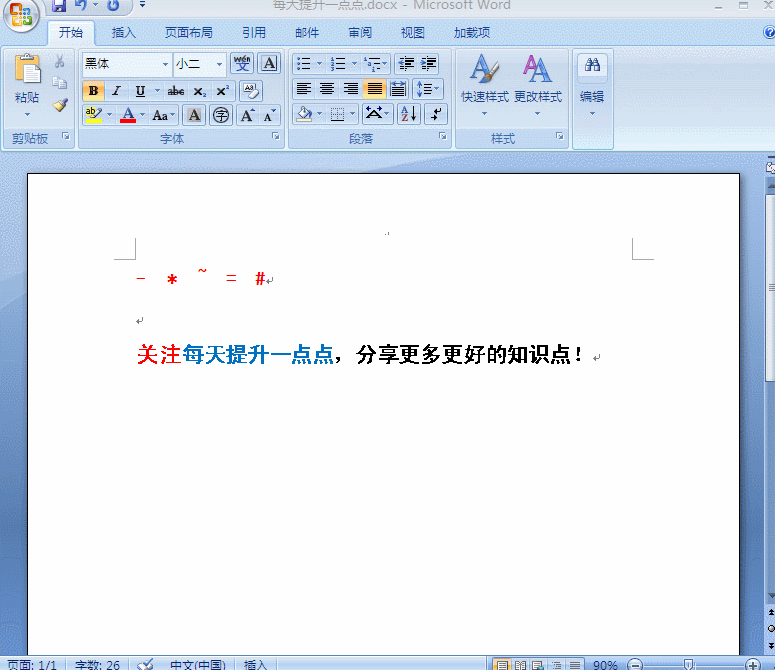This screenshot has width=775, height=670.
Task: Open bullet list dropdown arrow
Action: (319, 64)
